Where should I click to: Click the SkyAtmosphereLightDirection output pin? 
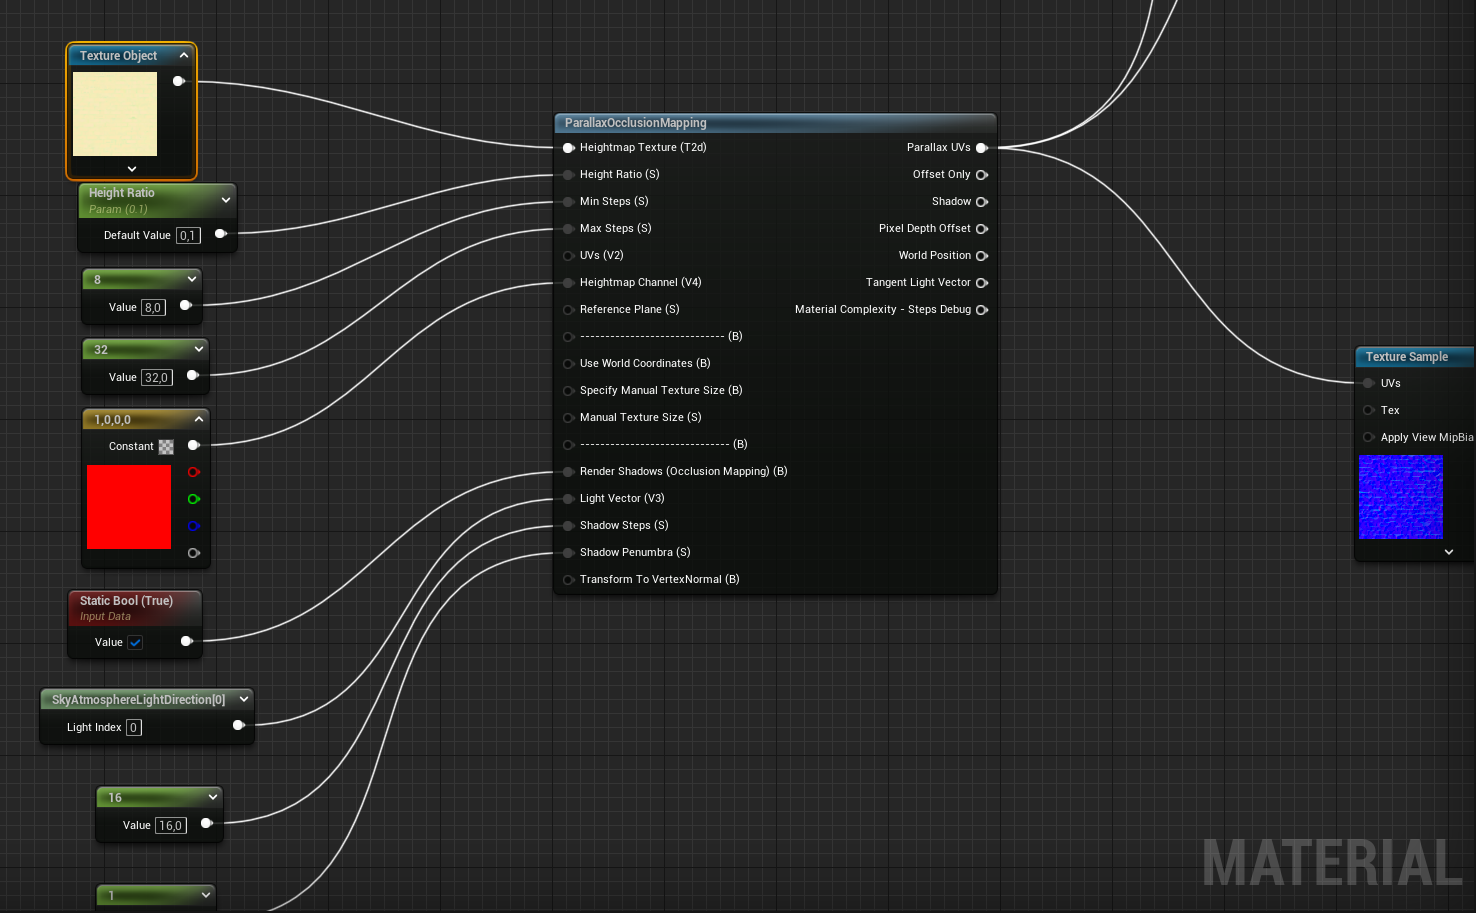238,726
